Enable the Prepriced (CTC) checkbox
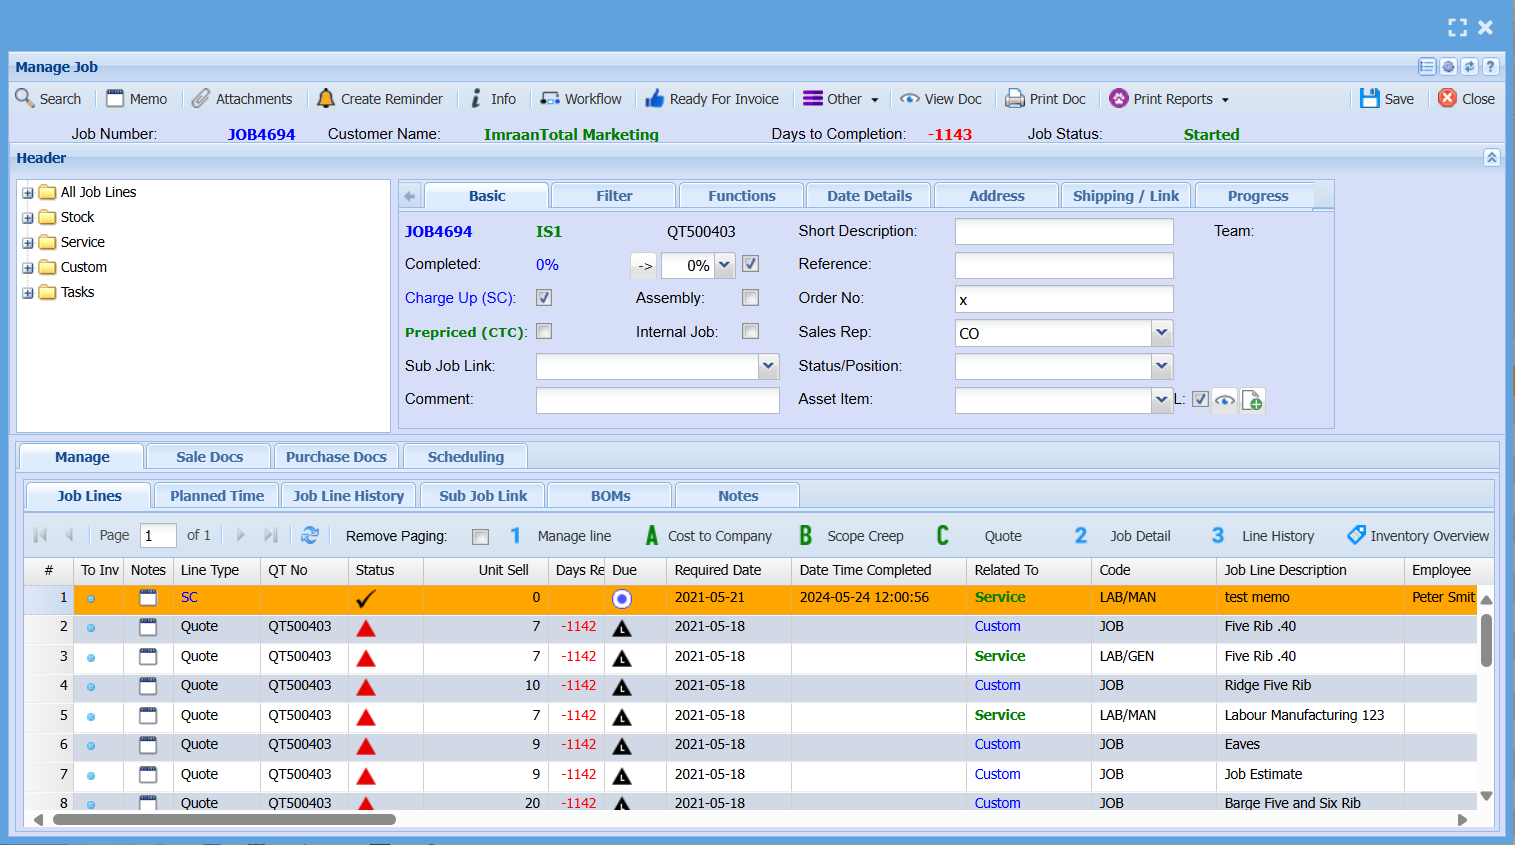Viewport: 1515px width, 845px height. [x=544, y=331]
